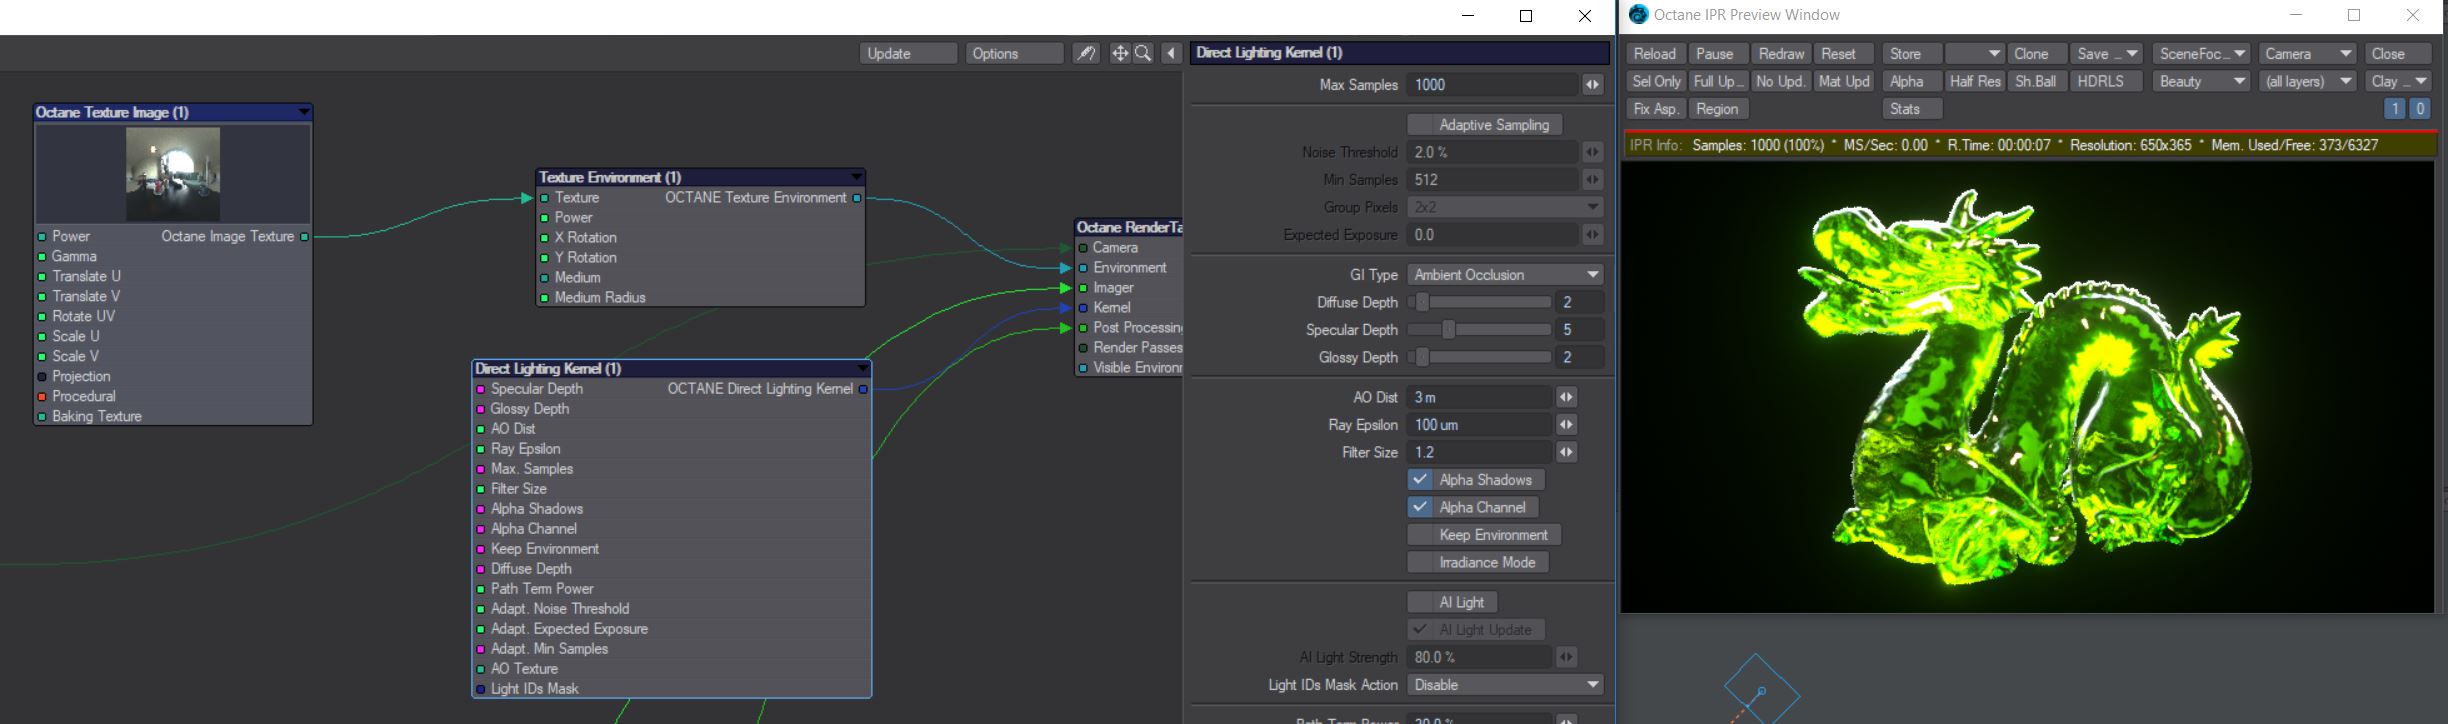Click the OCTANE Direct Lighting Kernel output port
Viewport: 2448px width, 724px height.
coord(863,389)
